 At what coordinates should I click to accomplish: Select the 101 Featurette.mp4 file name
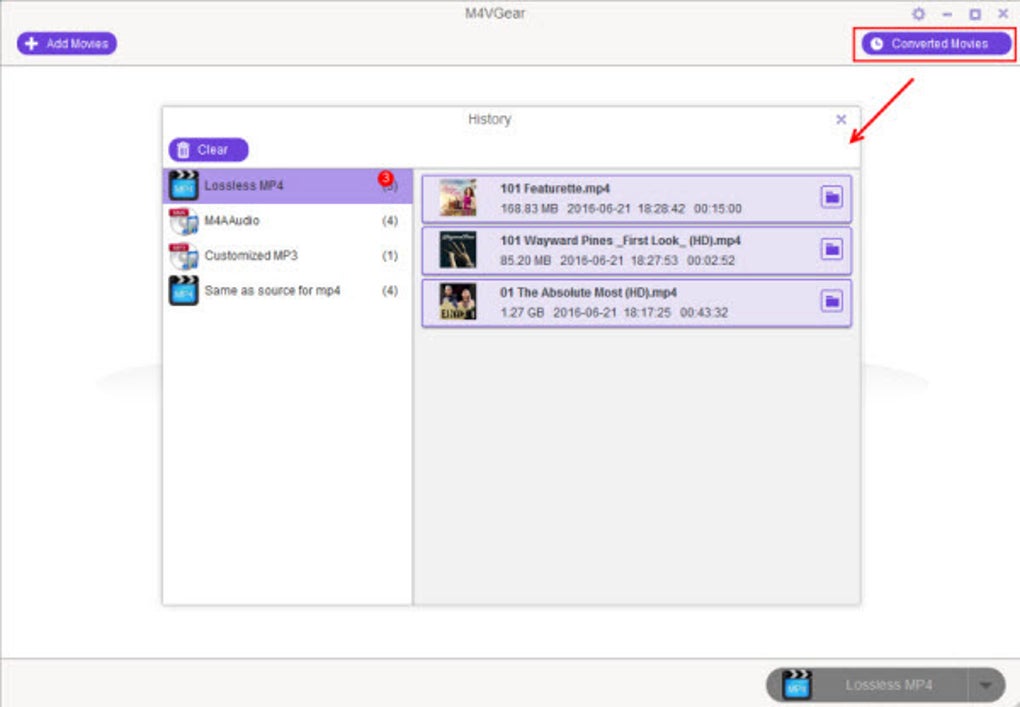(x=555, y=189)
